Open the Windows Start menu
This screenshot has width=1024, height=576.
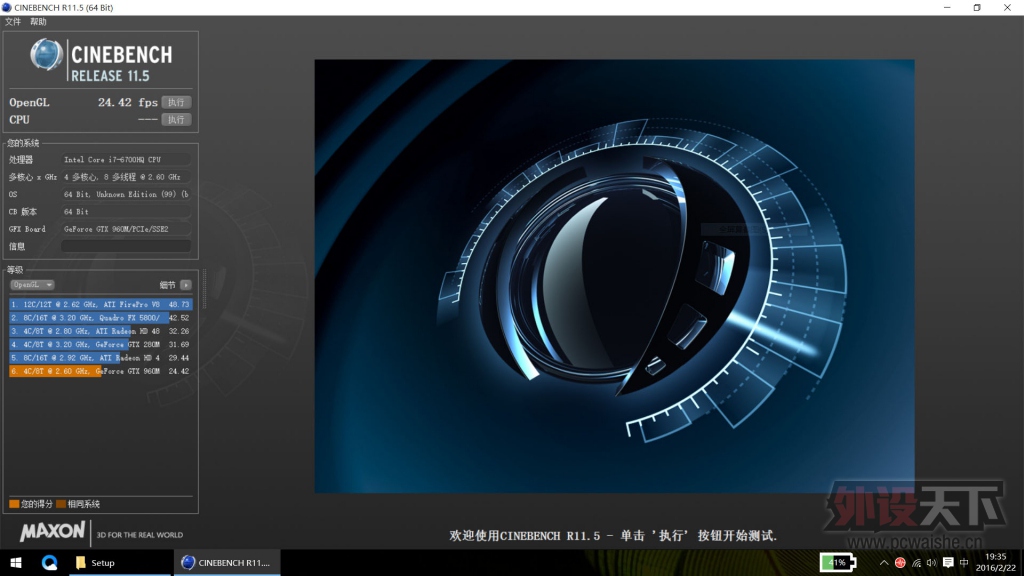point(16,562)
